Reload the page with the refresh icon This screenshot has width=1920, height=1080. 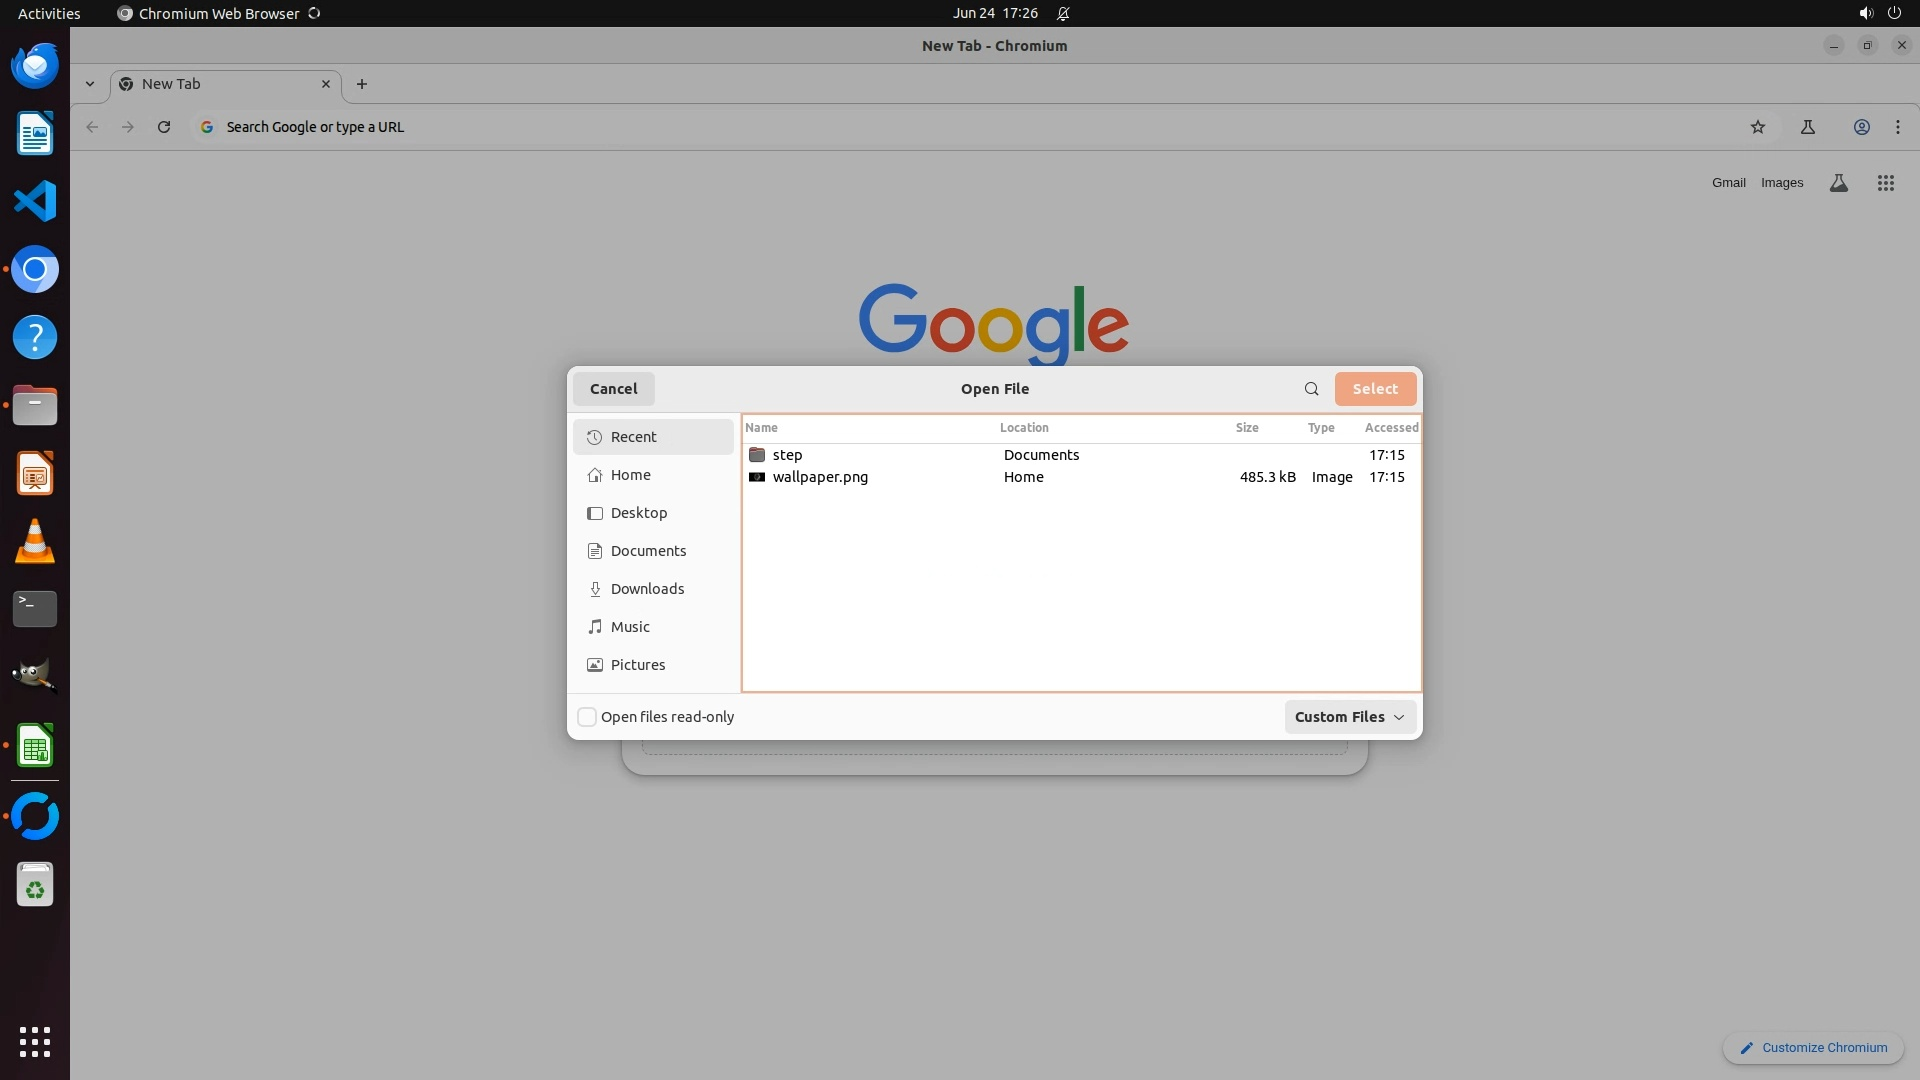tap(164, 127)
